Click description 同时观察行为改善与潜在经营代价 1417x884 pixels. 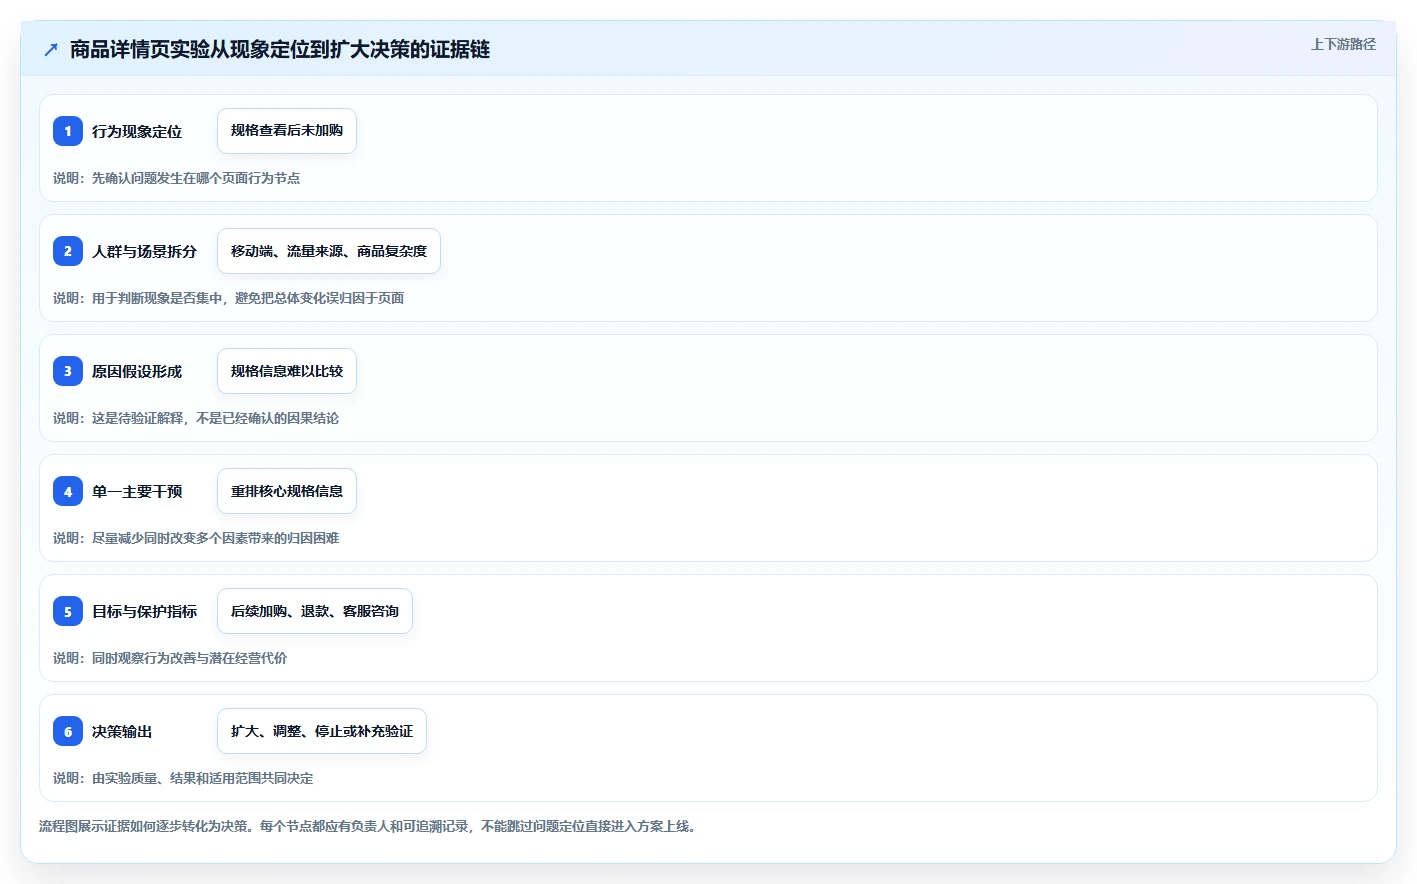[x=189, y=658]
